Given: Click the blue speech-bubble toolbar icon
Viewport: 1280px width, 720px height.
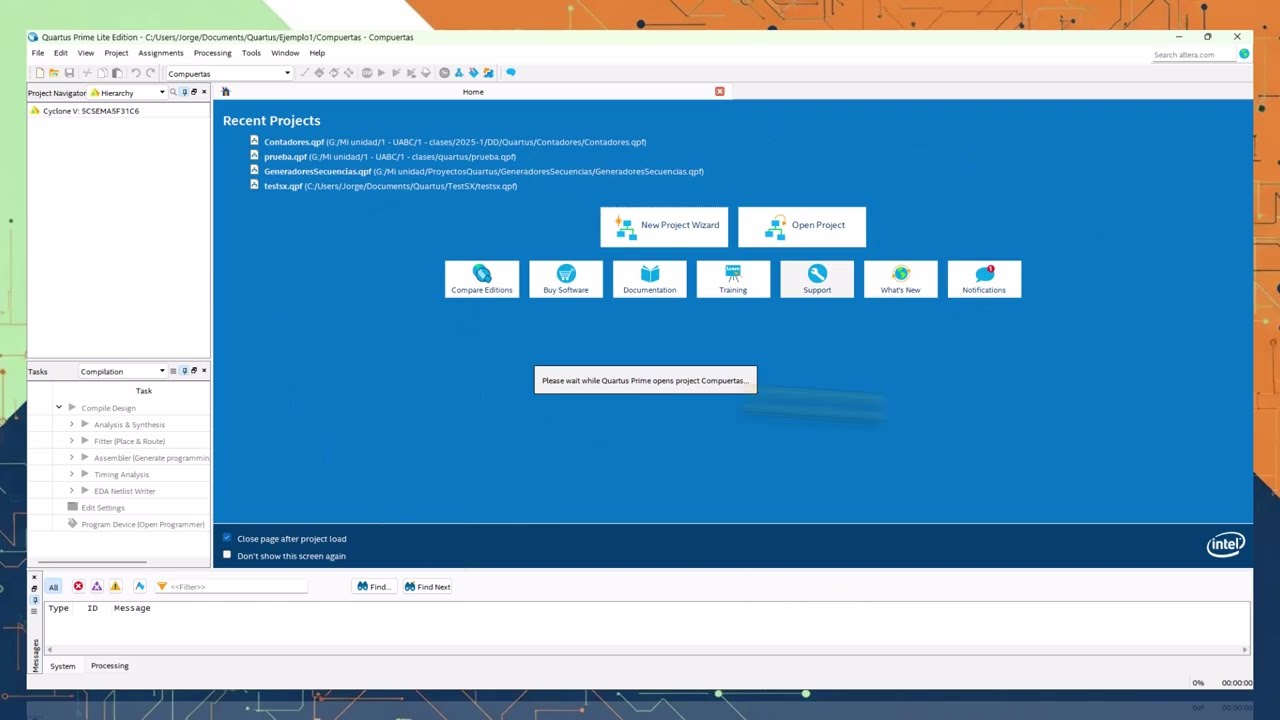Looking at the screenshot, I should click(x=510, y=72).
